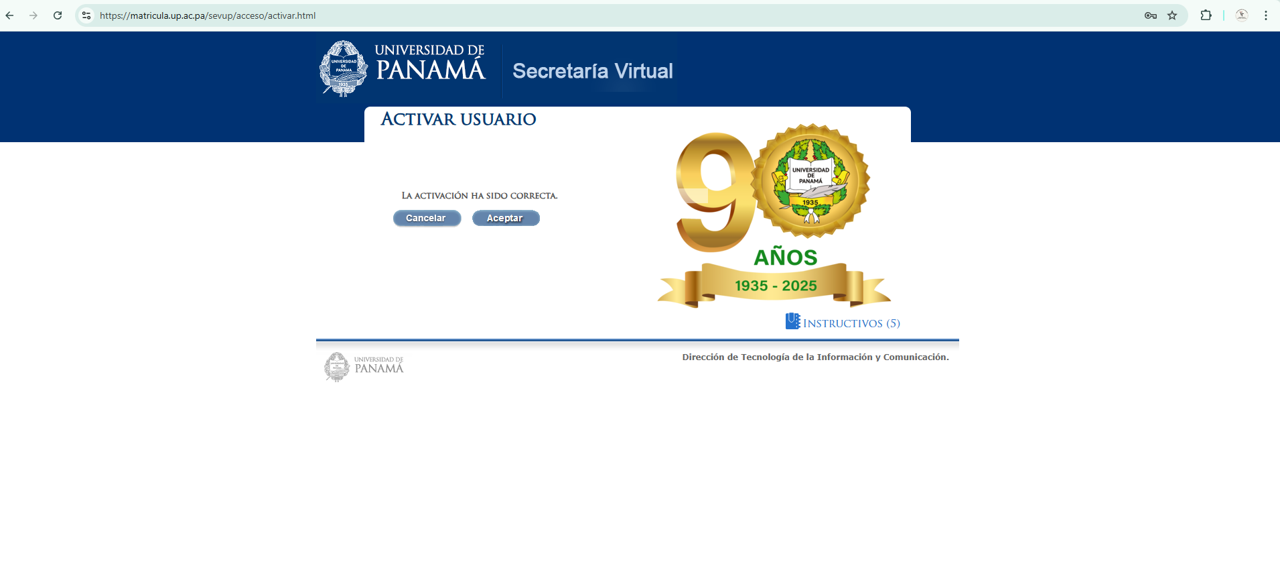Click the blue book icon beside Instructivos
1280x568 pixels.
(x=793, y=321)
